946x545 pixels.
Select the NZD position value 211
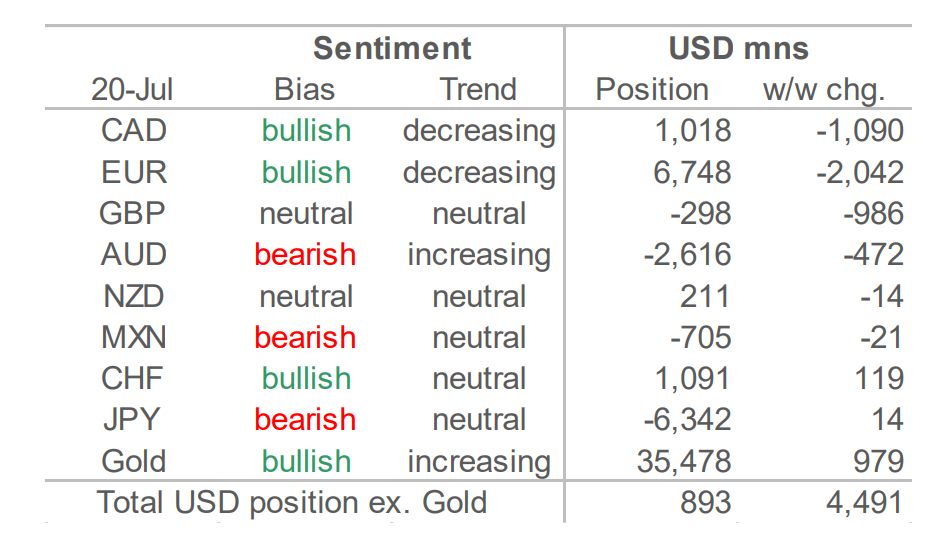705,297
